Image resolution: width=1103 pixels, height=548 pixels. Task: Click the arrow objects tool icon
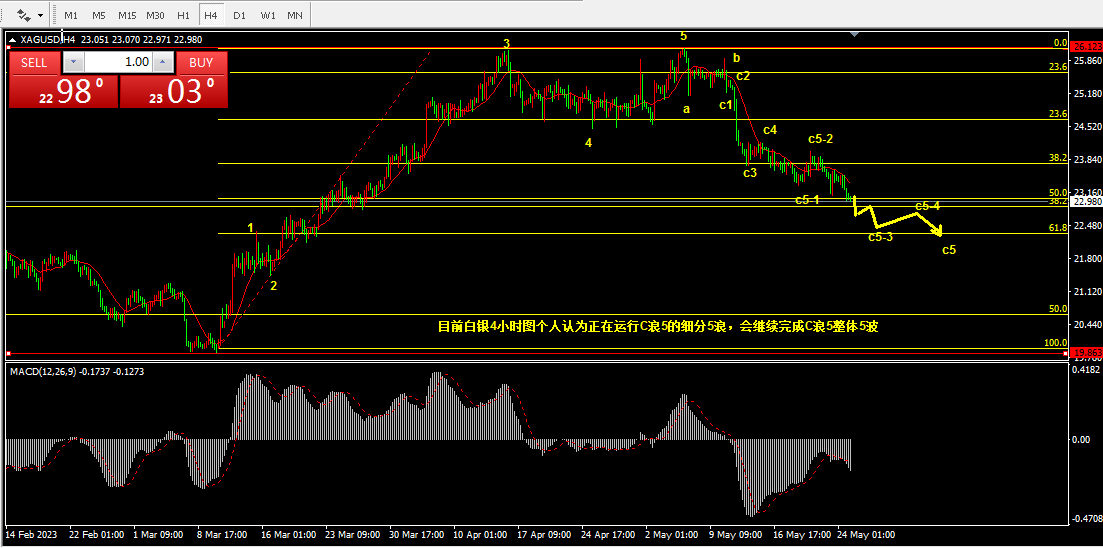(x=23, y=15)
